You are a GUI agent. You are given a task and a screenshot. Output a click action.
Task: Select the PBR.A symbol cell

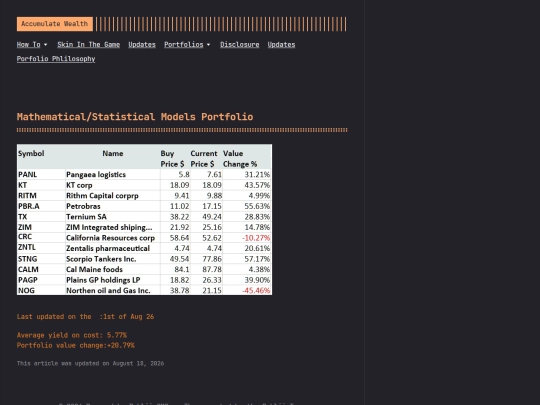click(41, 206)
